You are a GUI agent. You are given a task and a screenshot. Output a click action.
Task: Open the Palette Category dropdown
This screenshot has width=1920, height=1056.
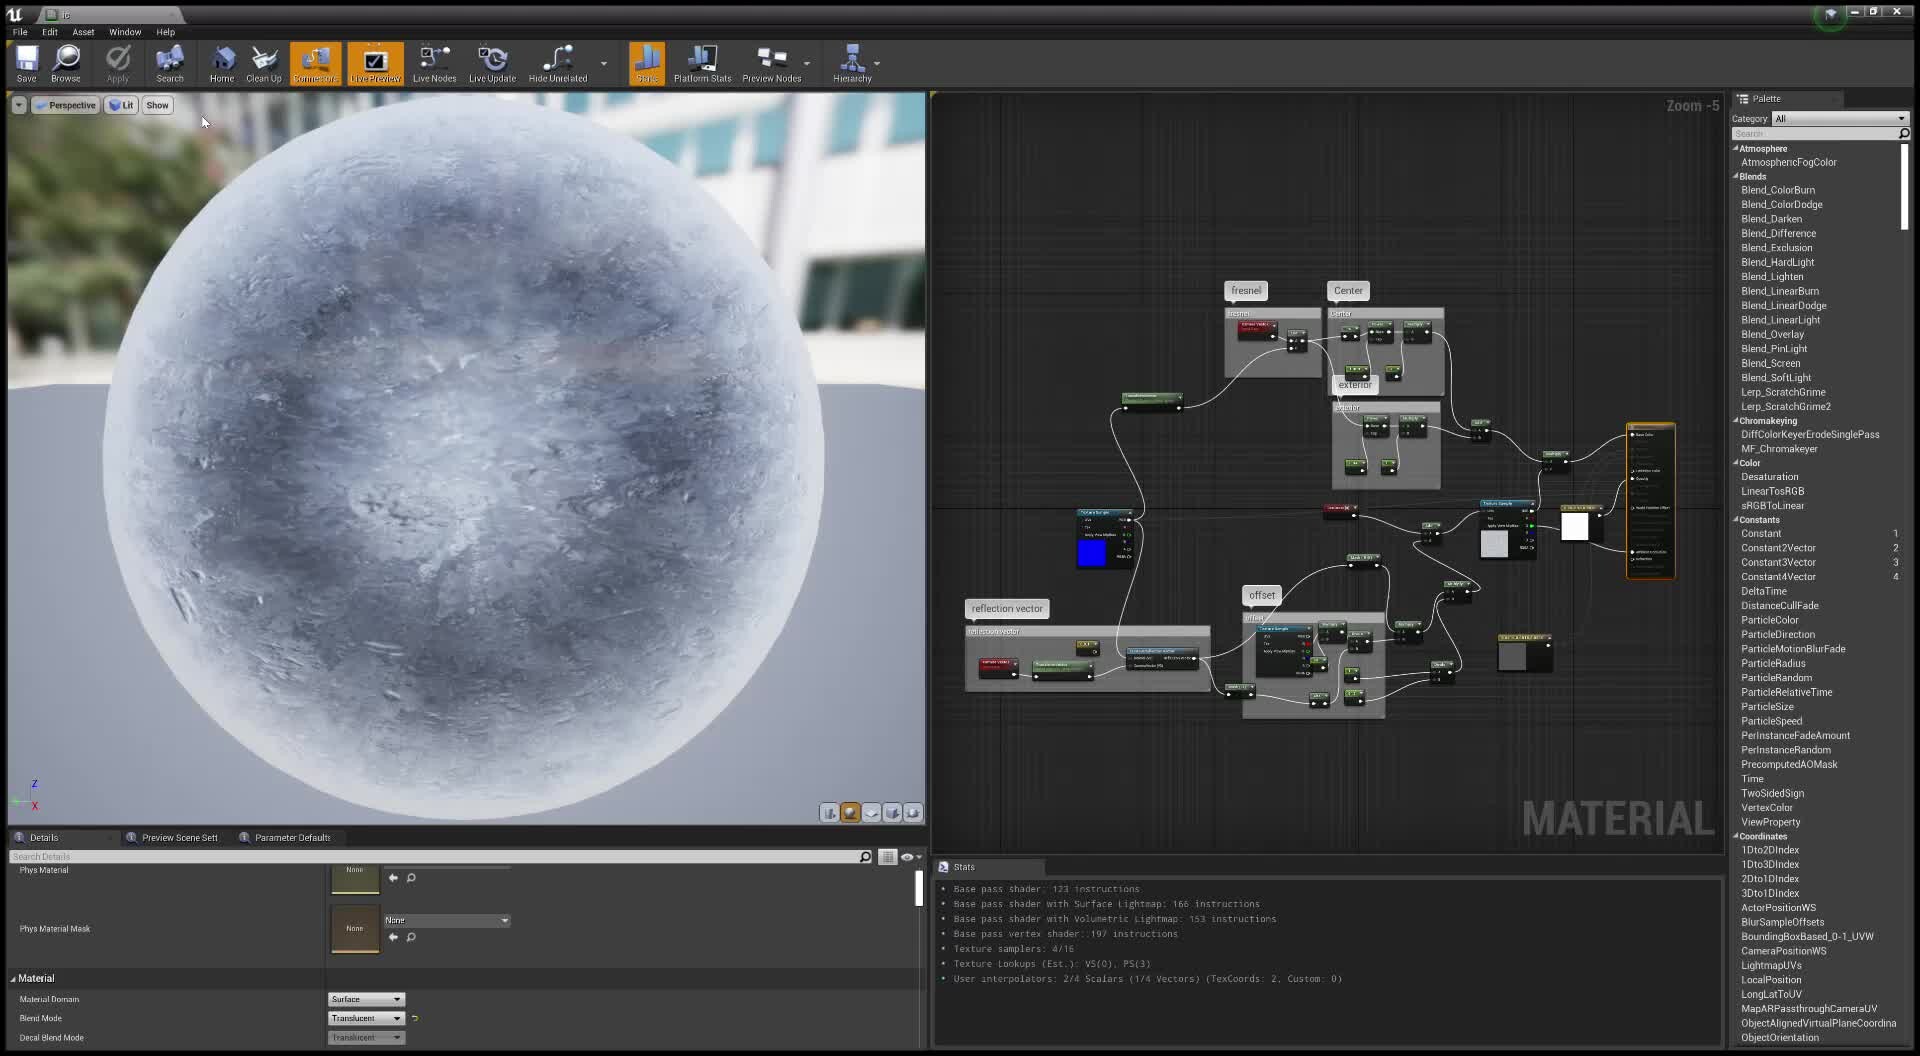[1840, 118]
